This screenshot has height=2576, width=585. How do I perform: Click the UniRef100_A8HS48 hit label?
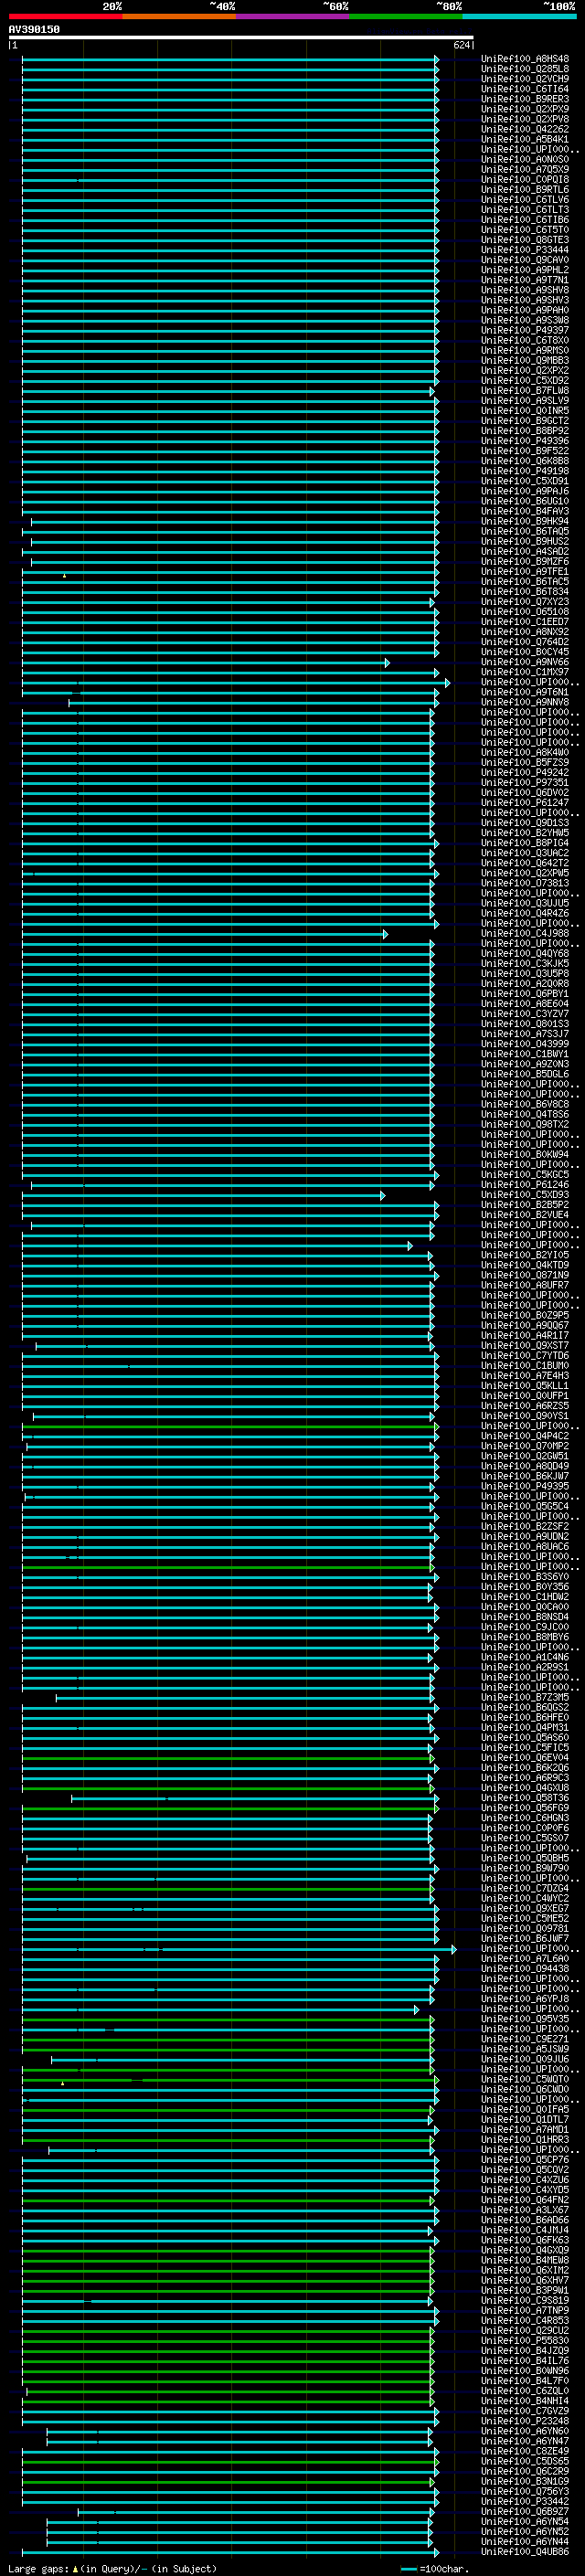point(525,59)
